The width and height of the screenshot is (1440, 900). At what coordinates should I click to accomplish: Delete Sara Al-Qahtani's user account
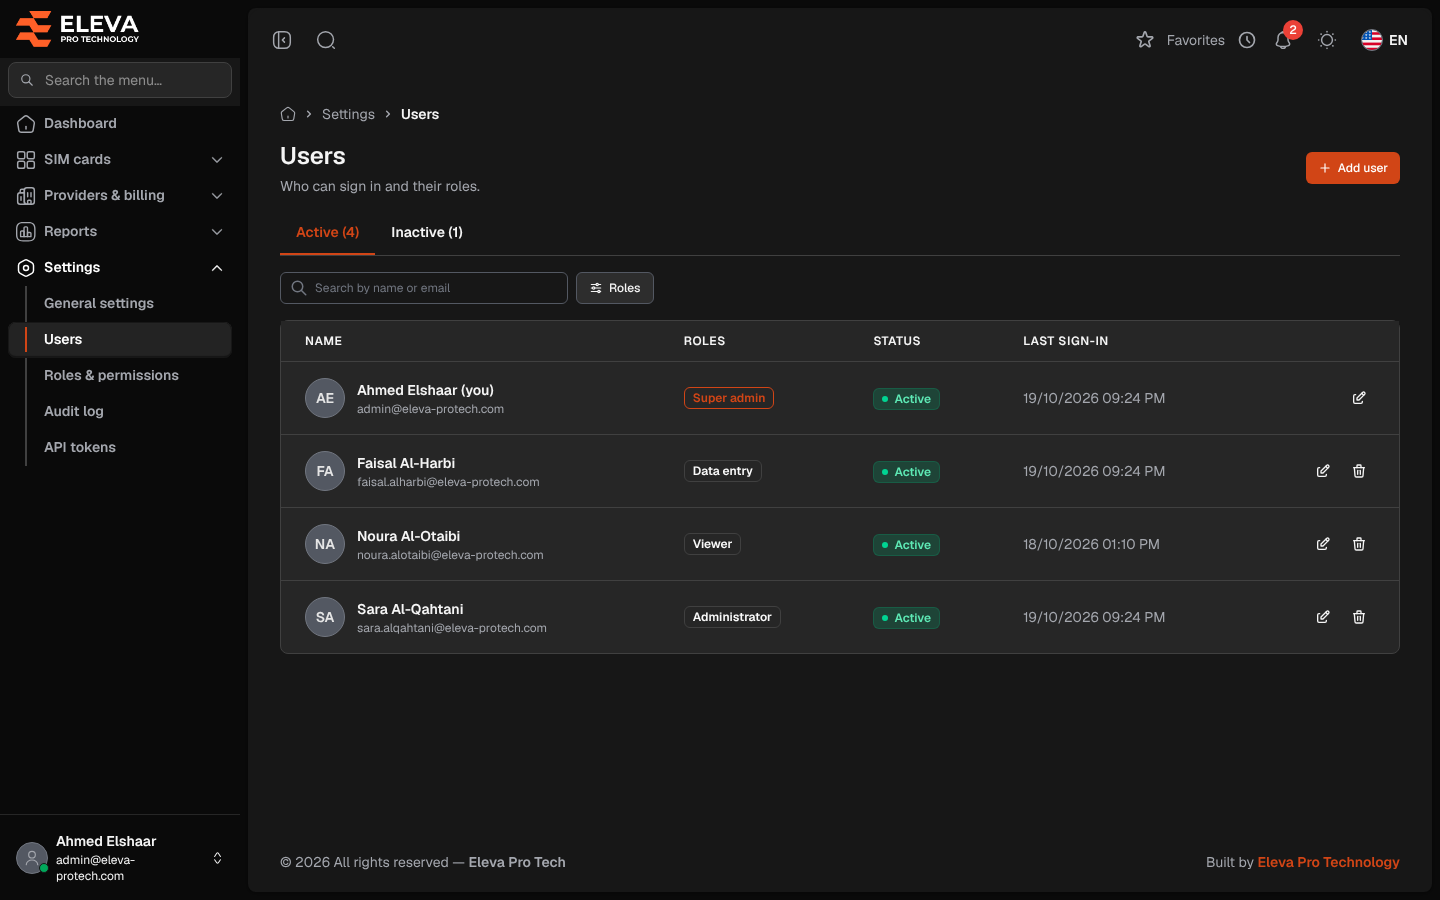(x=1359, y=617)
